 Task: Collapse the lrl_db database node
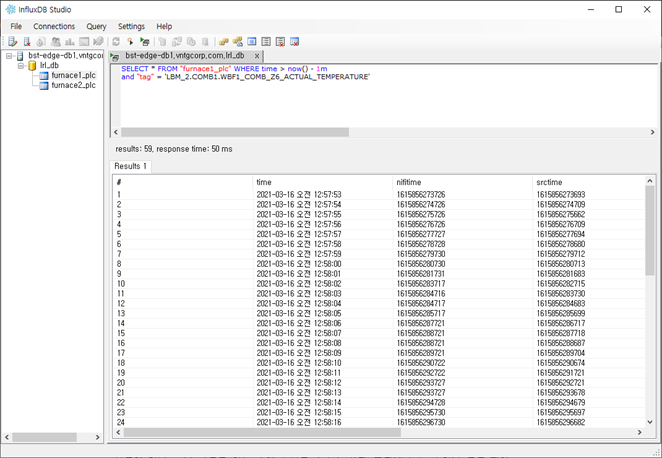(x=20, y=65)
